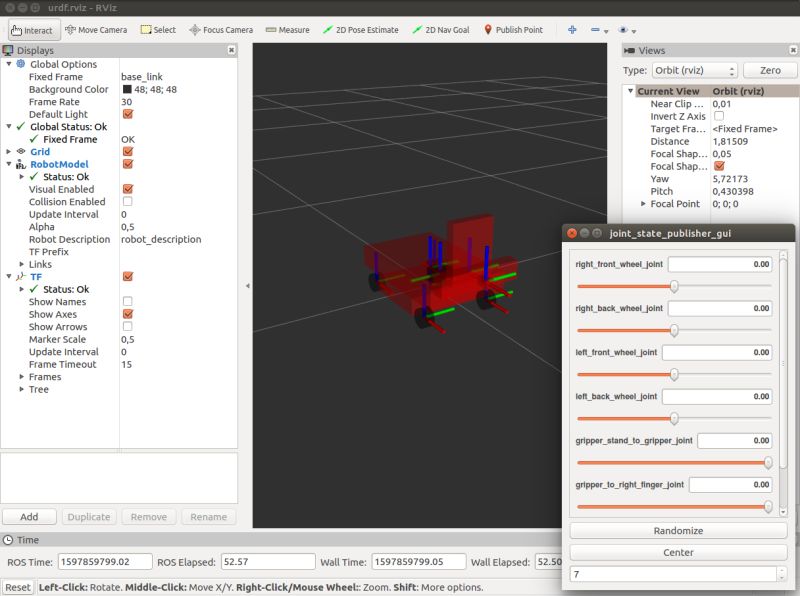Collapse the Global Options section
This screenshot has width=800, height=596.
8,63
